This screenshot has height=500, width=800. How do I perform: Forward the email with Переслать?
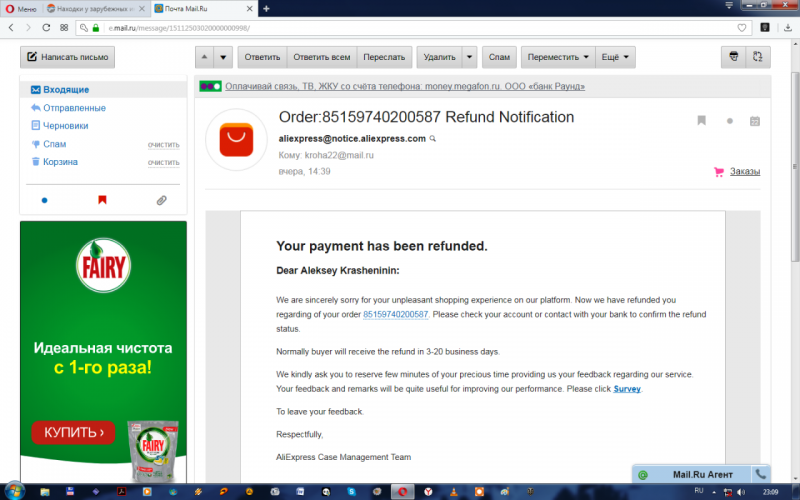tap(384, 57)
